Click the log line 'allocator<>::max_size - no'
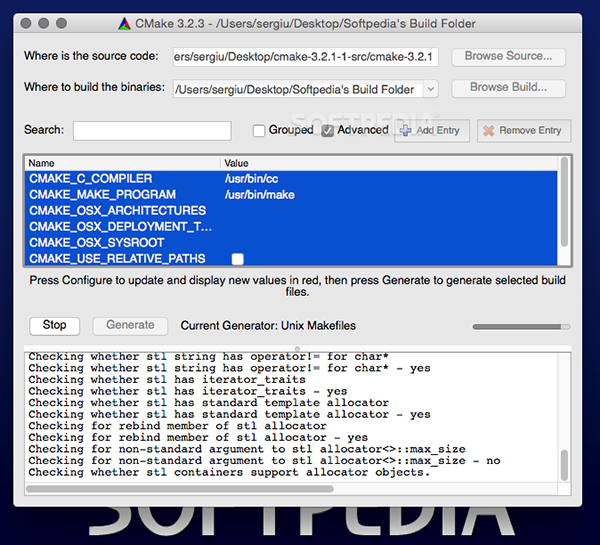This screenshot has height=545, width=600. (410, 461)
